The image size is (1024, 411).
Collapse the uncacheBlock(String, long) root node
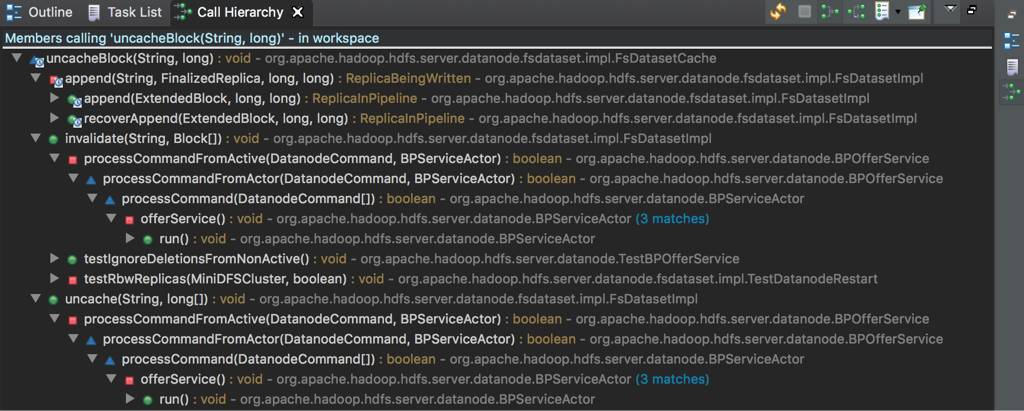17,59
